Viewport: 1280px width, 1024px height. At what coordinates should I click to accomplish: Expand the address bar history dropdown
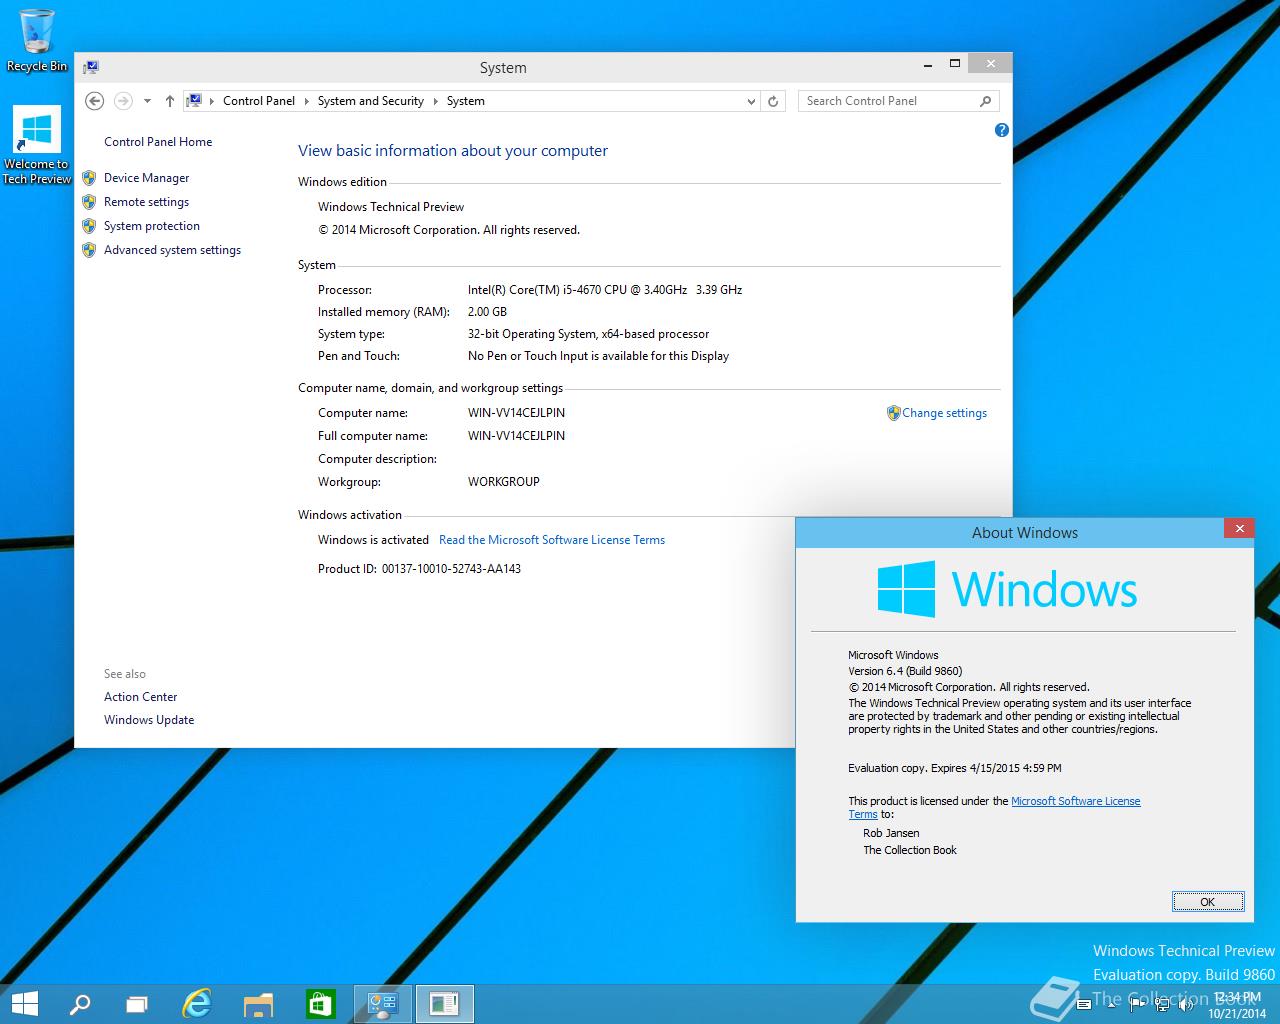tap(751, 101)
